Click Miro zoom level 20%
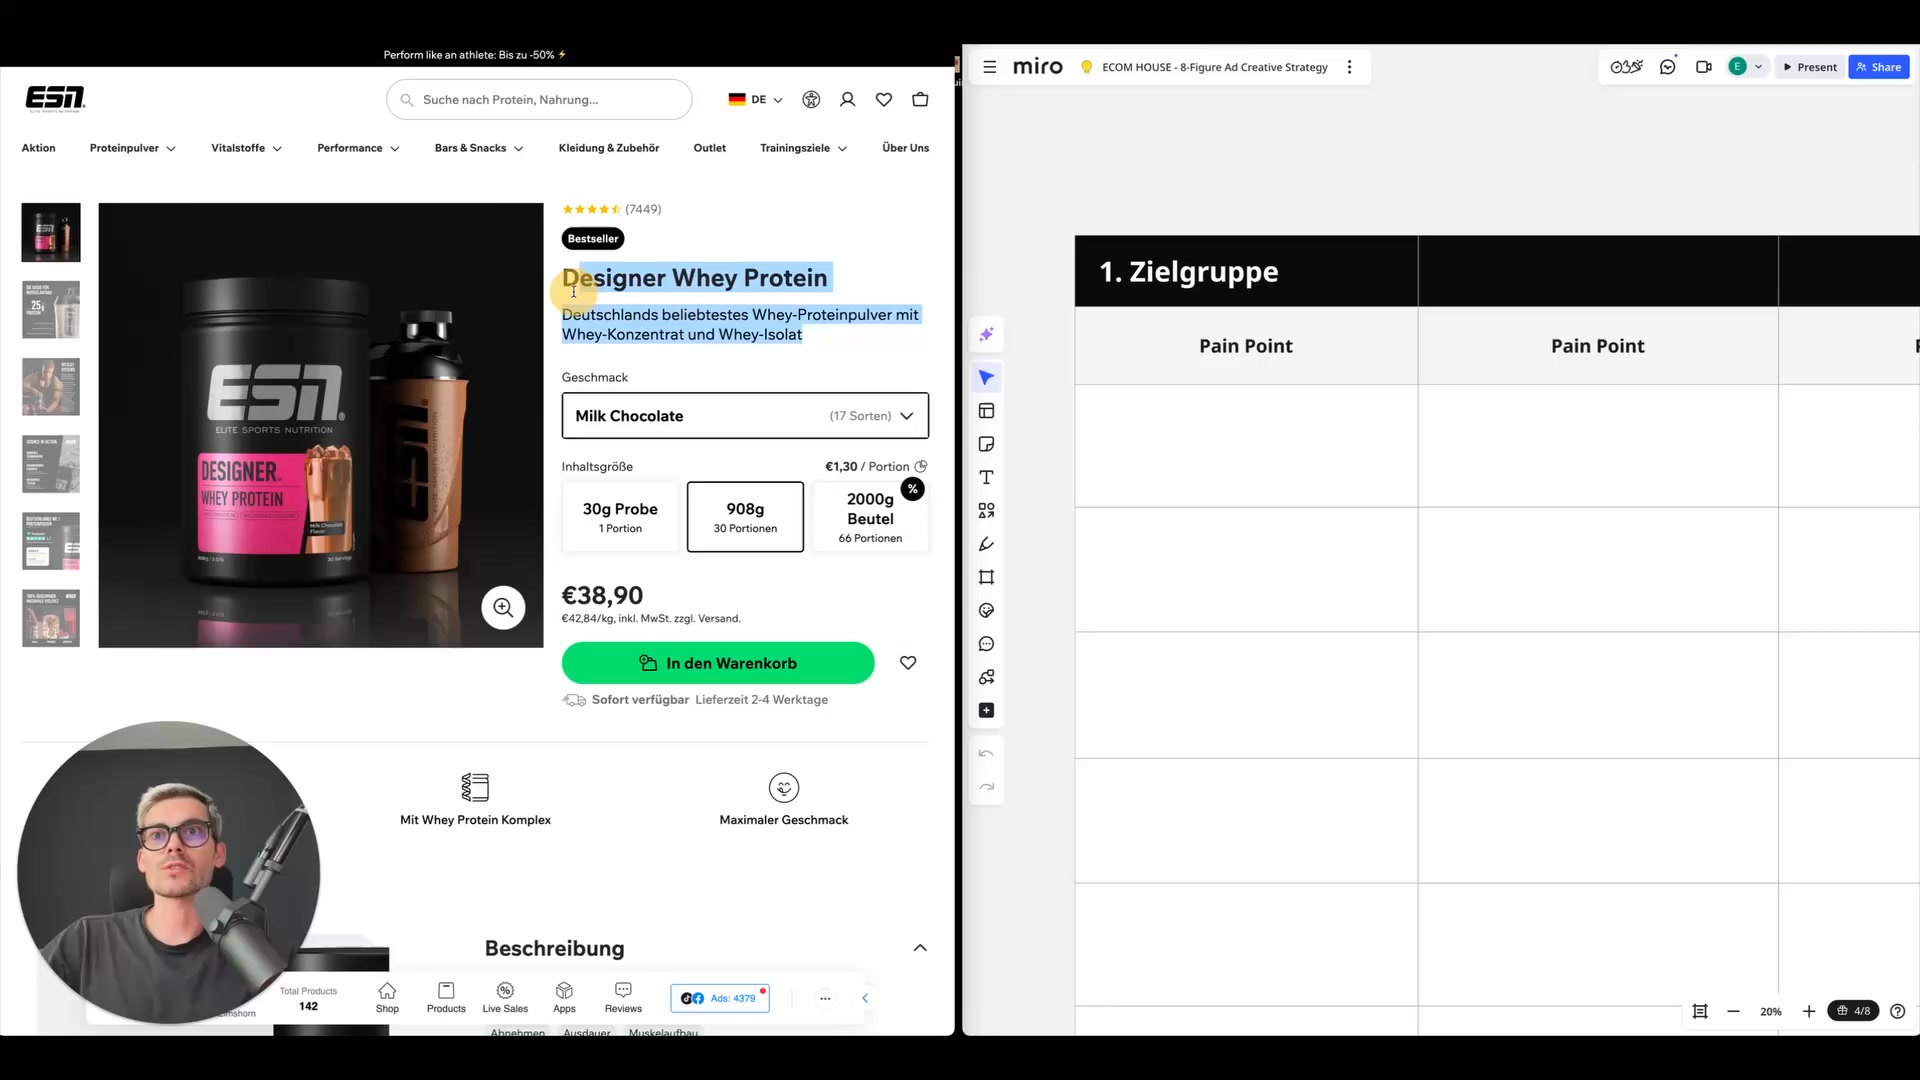1920x1080 pixels. click(x=1771, y=1011)
